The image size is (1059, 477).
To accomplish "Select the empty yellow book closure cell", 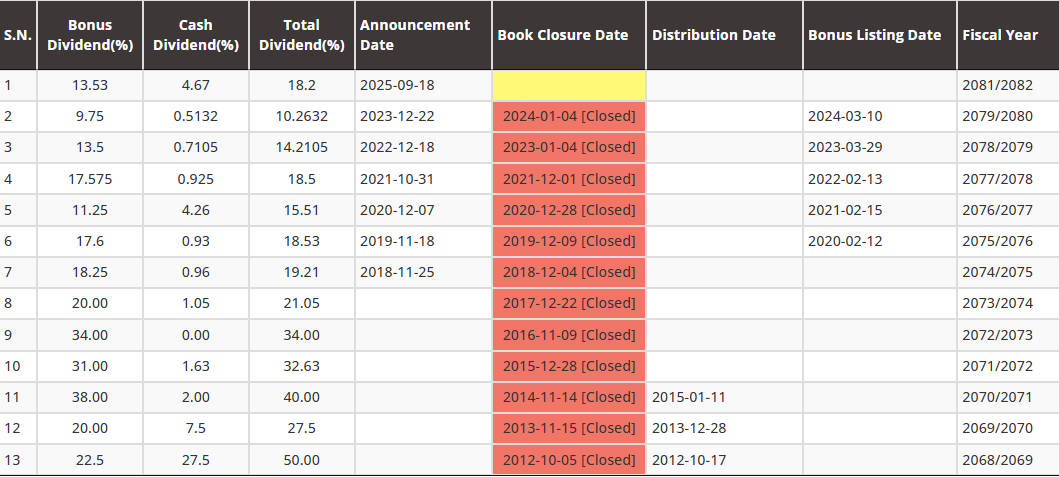I will [x=569, y=86].
